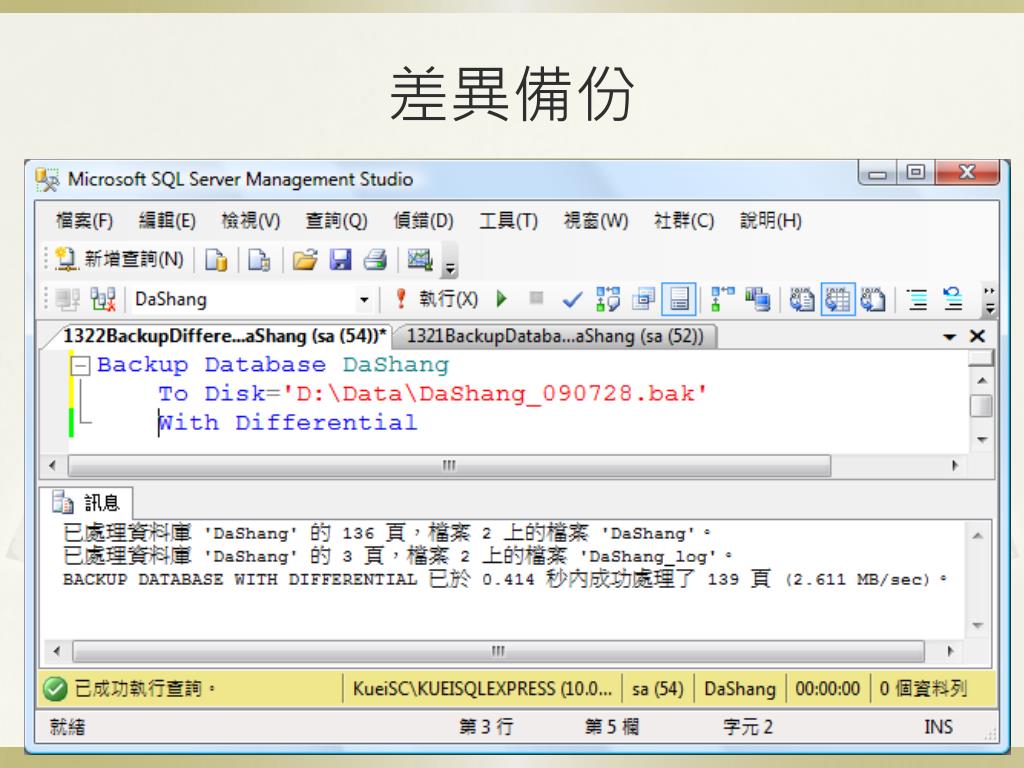Click the editor vertical scrollbar up arrow

[x=982, y=381]
